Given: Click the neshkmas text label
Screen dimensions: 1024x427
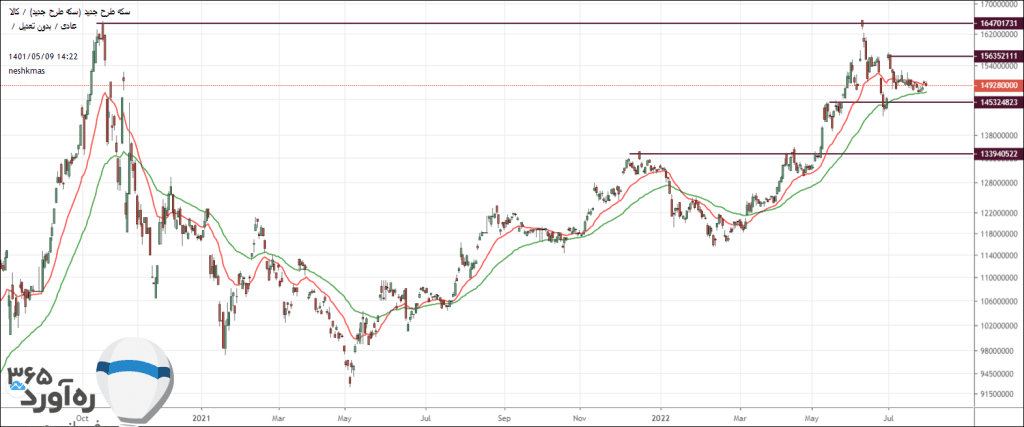Looking at the screenshot, I should 27,71.
